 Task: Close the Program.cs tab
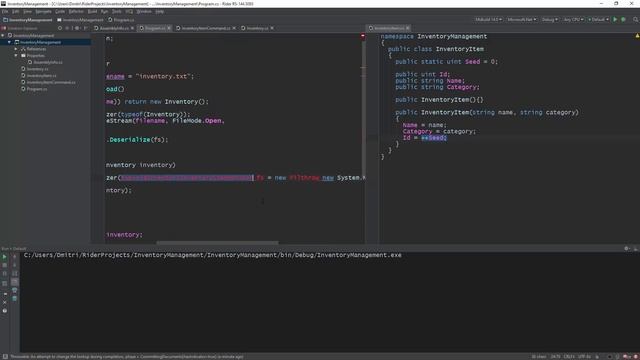pyautogui.click(x=169, y=28)
